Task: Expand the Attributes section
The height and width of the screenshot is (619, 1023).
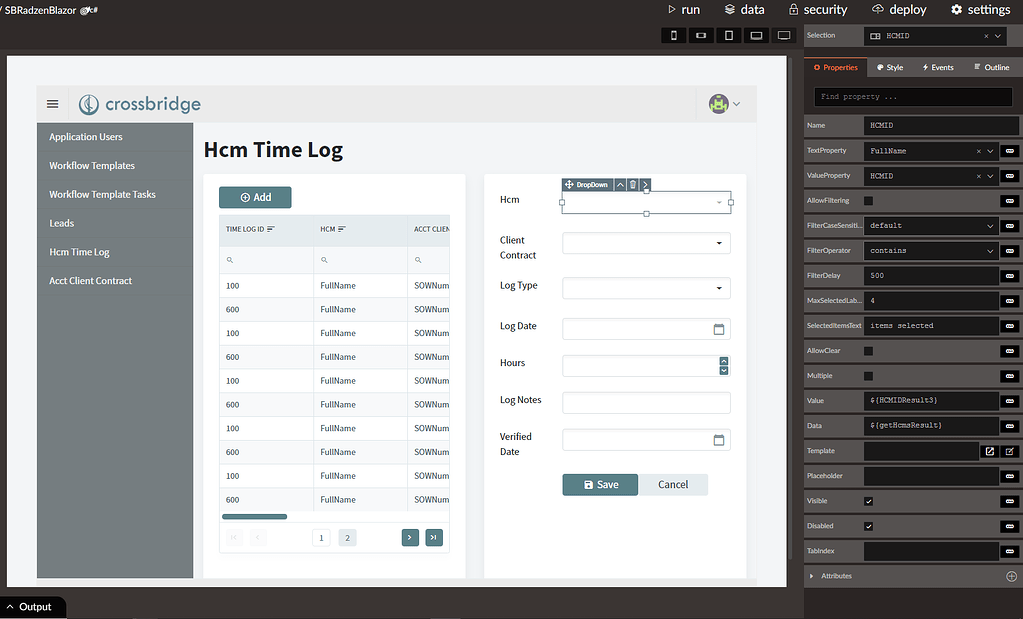Action: tap(812, 576)
